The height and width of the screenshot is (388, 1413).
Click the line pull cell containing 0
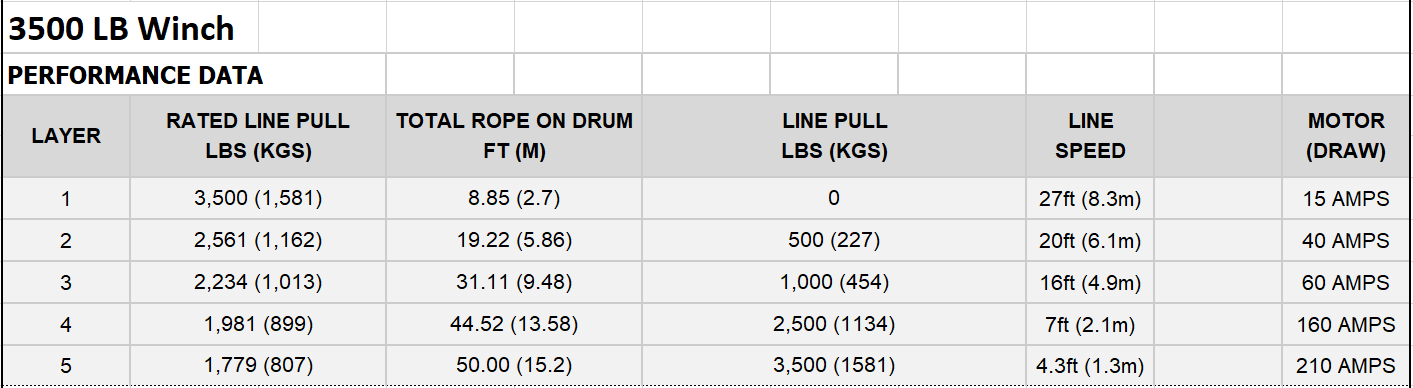pyautogui.click(x=834, y=199)
